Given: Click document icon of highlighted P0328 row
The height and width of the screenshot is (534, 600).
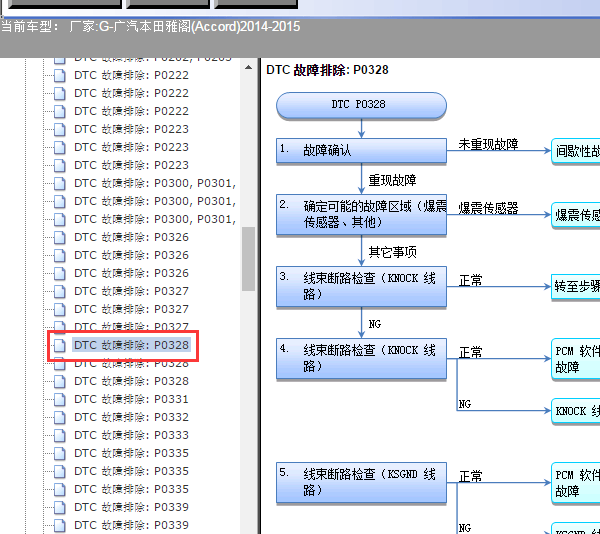Looking at the screenshot, I should coord(60,345).
